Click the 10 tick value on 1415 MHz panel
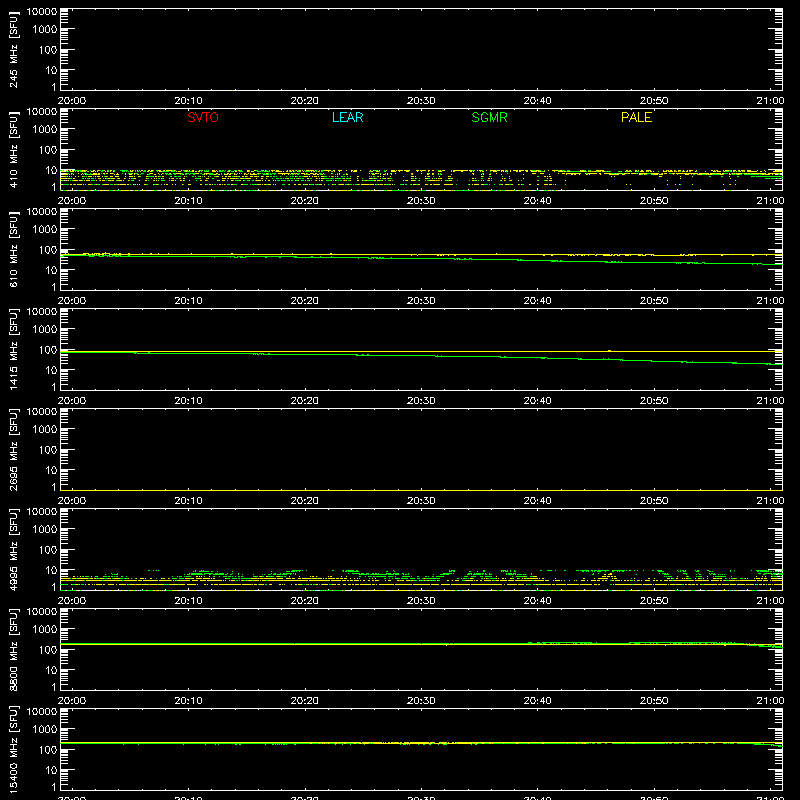The height and width of the screenshot is (800, 800). pos(51,370)
